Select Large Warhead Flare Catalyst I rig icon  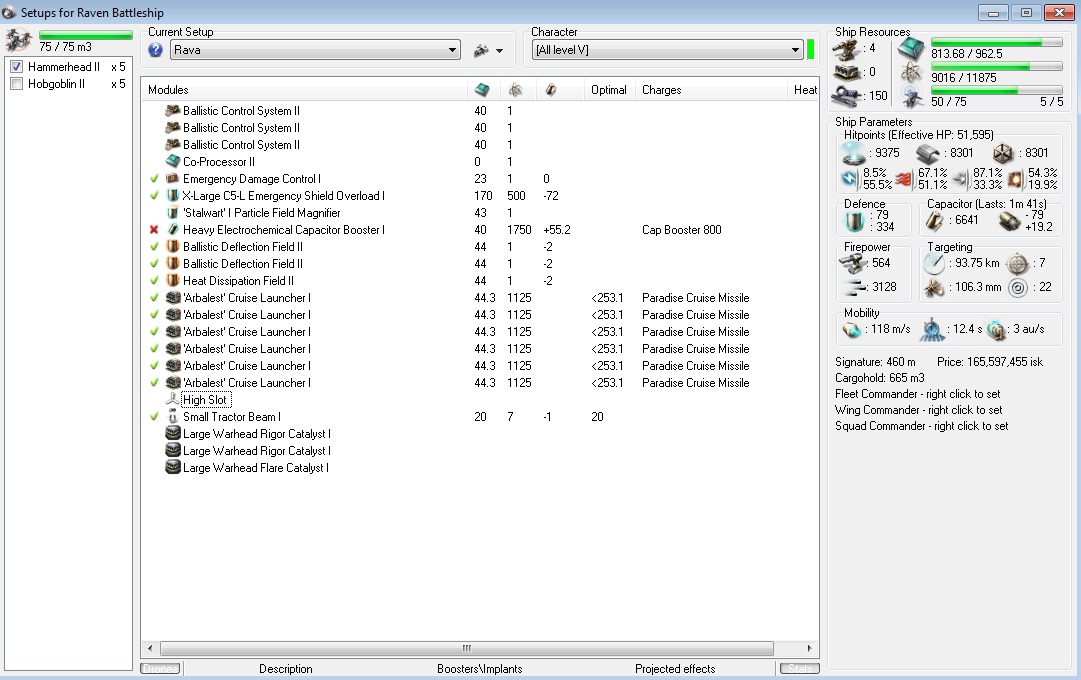173,468
